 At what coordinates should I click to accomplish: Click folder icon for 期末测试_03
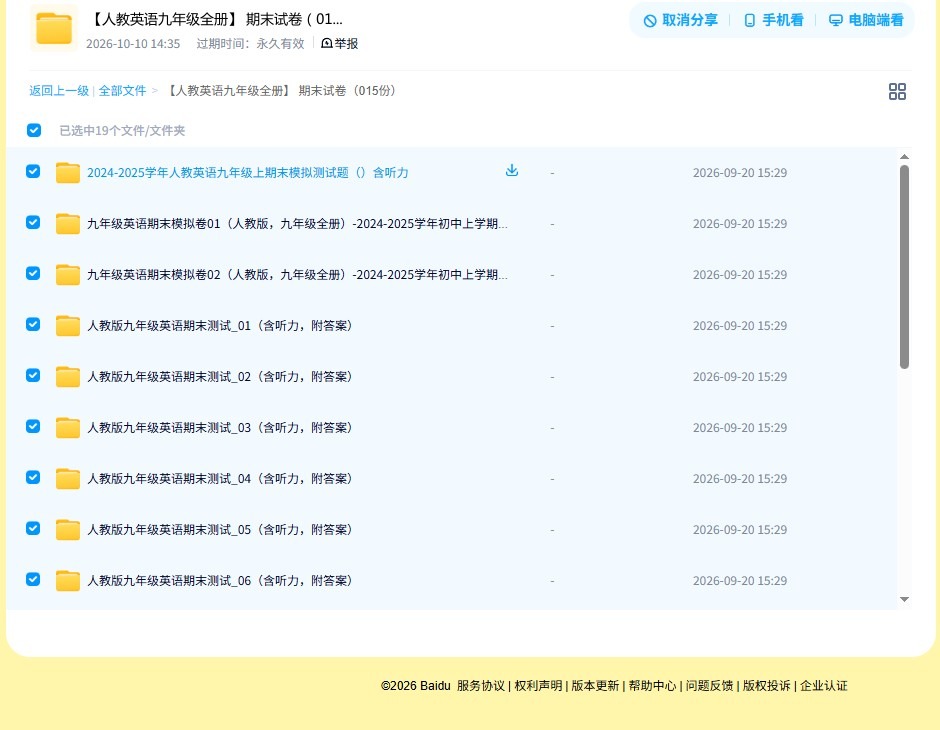click(68, 427)
